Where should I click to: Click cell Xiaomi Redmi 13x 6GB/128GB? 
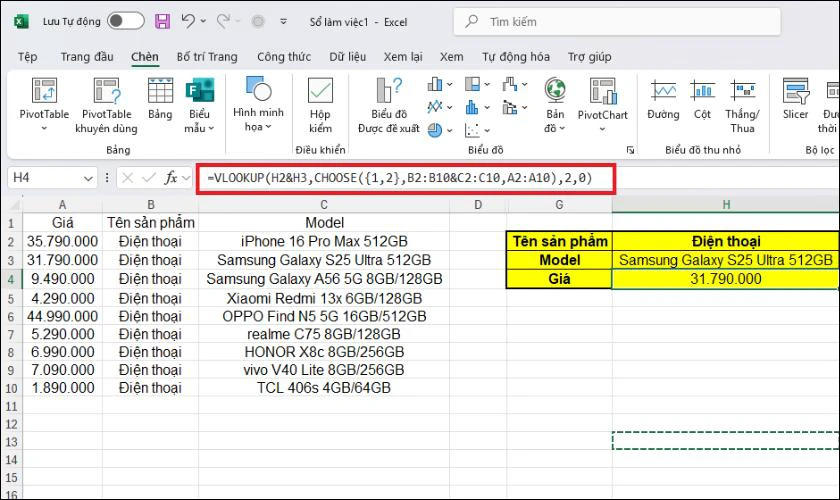tap(324, 298)
